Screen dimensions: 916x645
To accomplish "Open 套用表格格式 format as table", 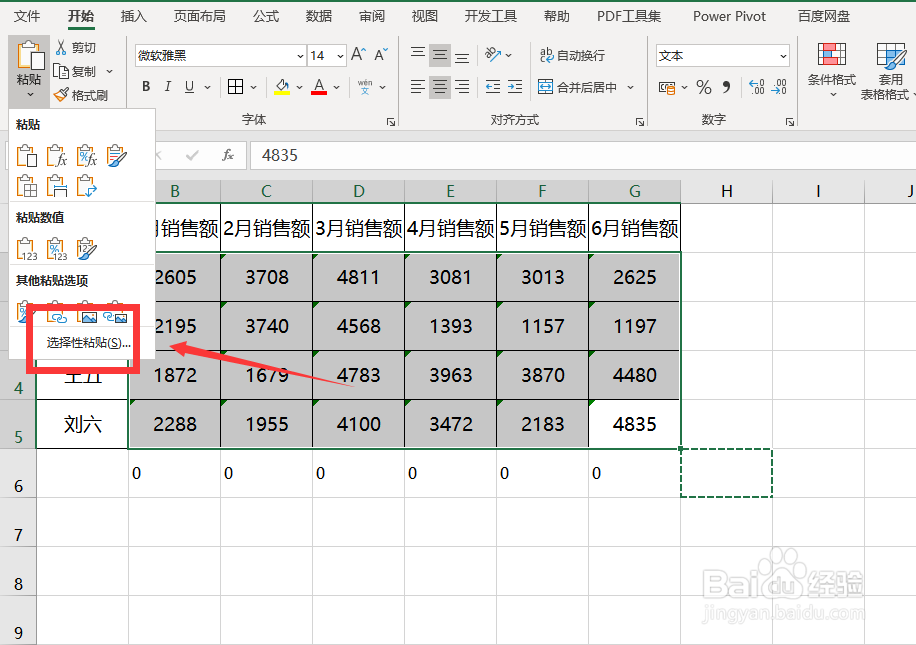I will click(888, 70).
